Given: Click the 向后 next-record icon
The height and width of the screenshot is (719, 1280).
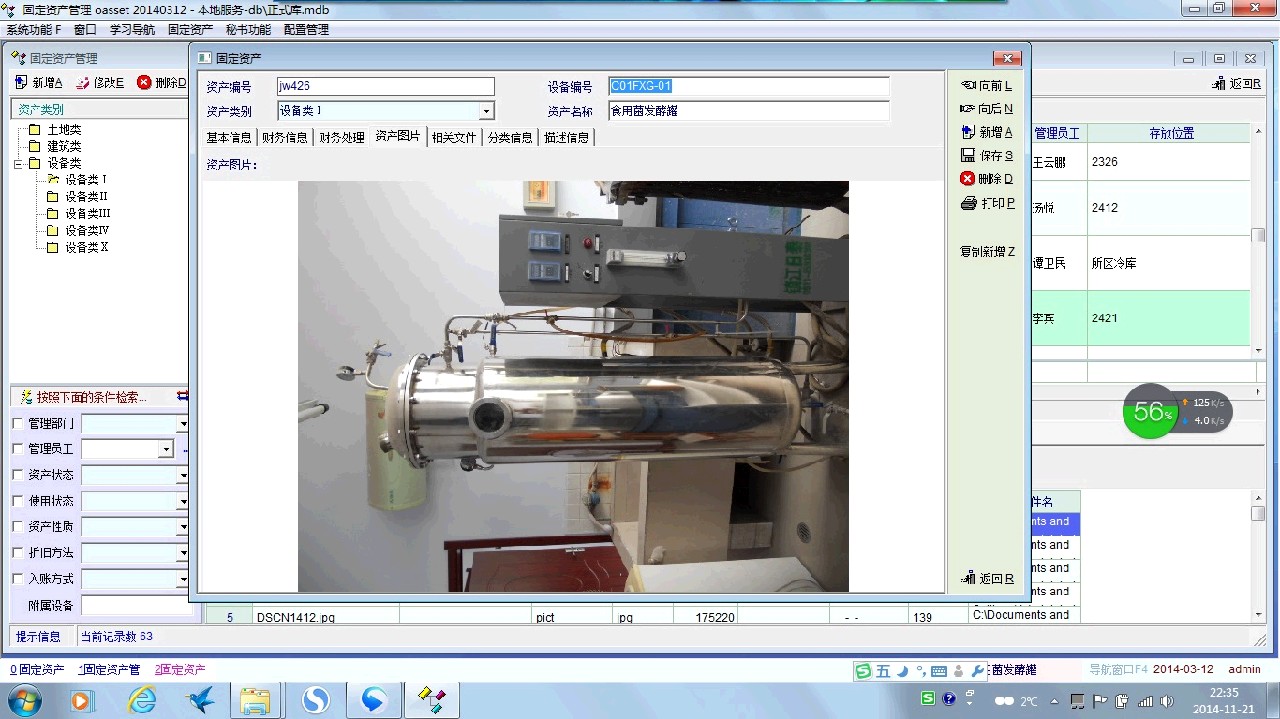Looking at the screenshot, I should point(967,109).
